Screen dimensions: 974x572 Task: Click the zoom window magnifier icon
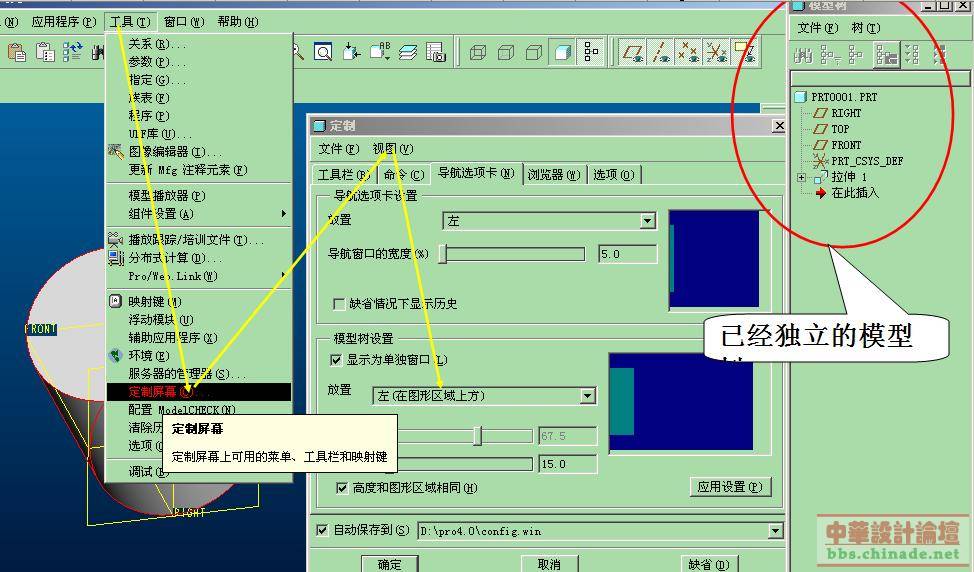tap(323, 52)
